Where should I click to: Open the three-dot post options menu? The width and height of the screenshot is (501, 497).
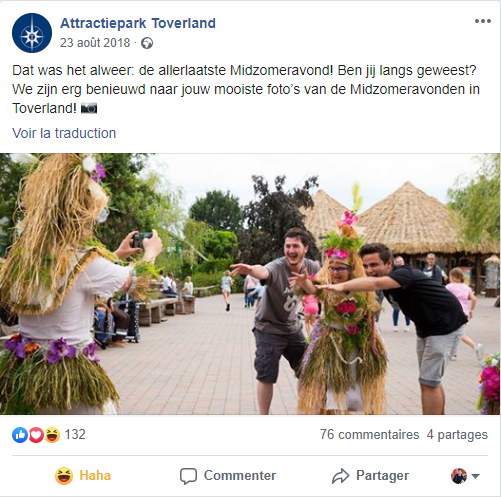[483, 21]
